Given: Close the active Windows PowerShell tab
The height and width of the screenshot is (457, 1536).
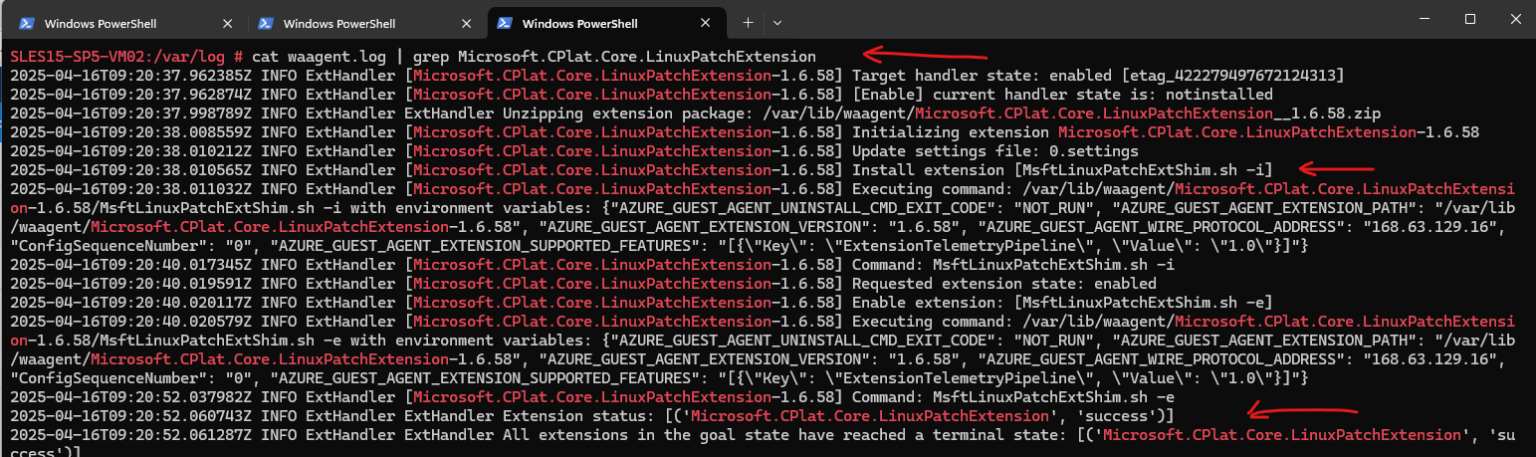Looking at the screenshot, I should pyautogui.click(x=706, y=23).
